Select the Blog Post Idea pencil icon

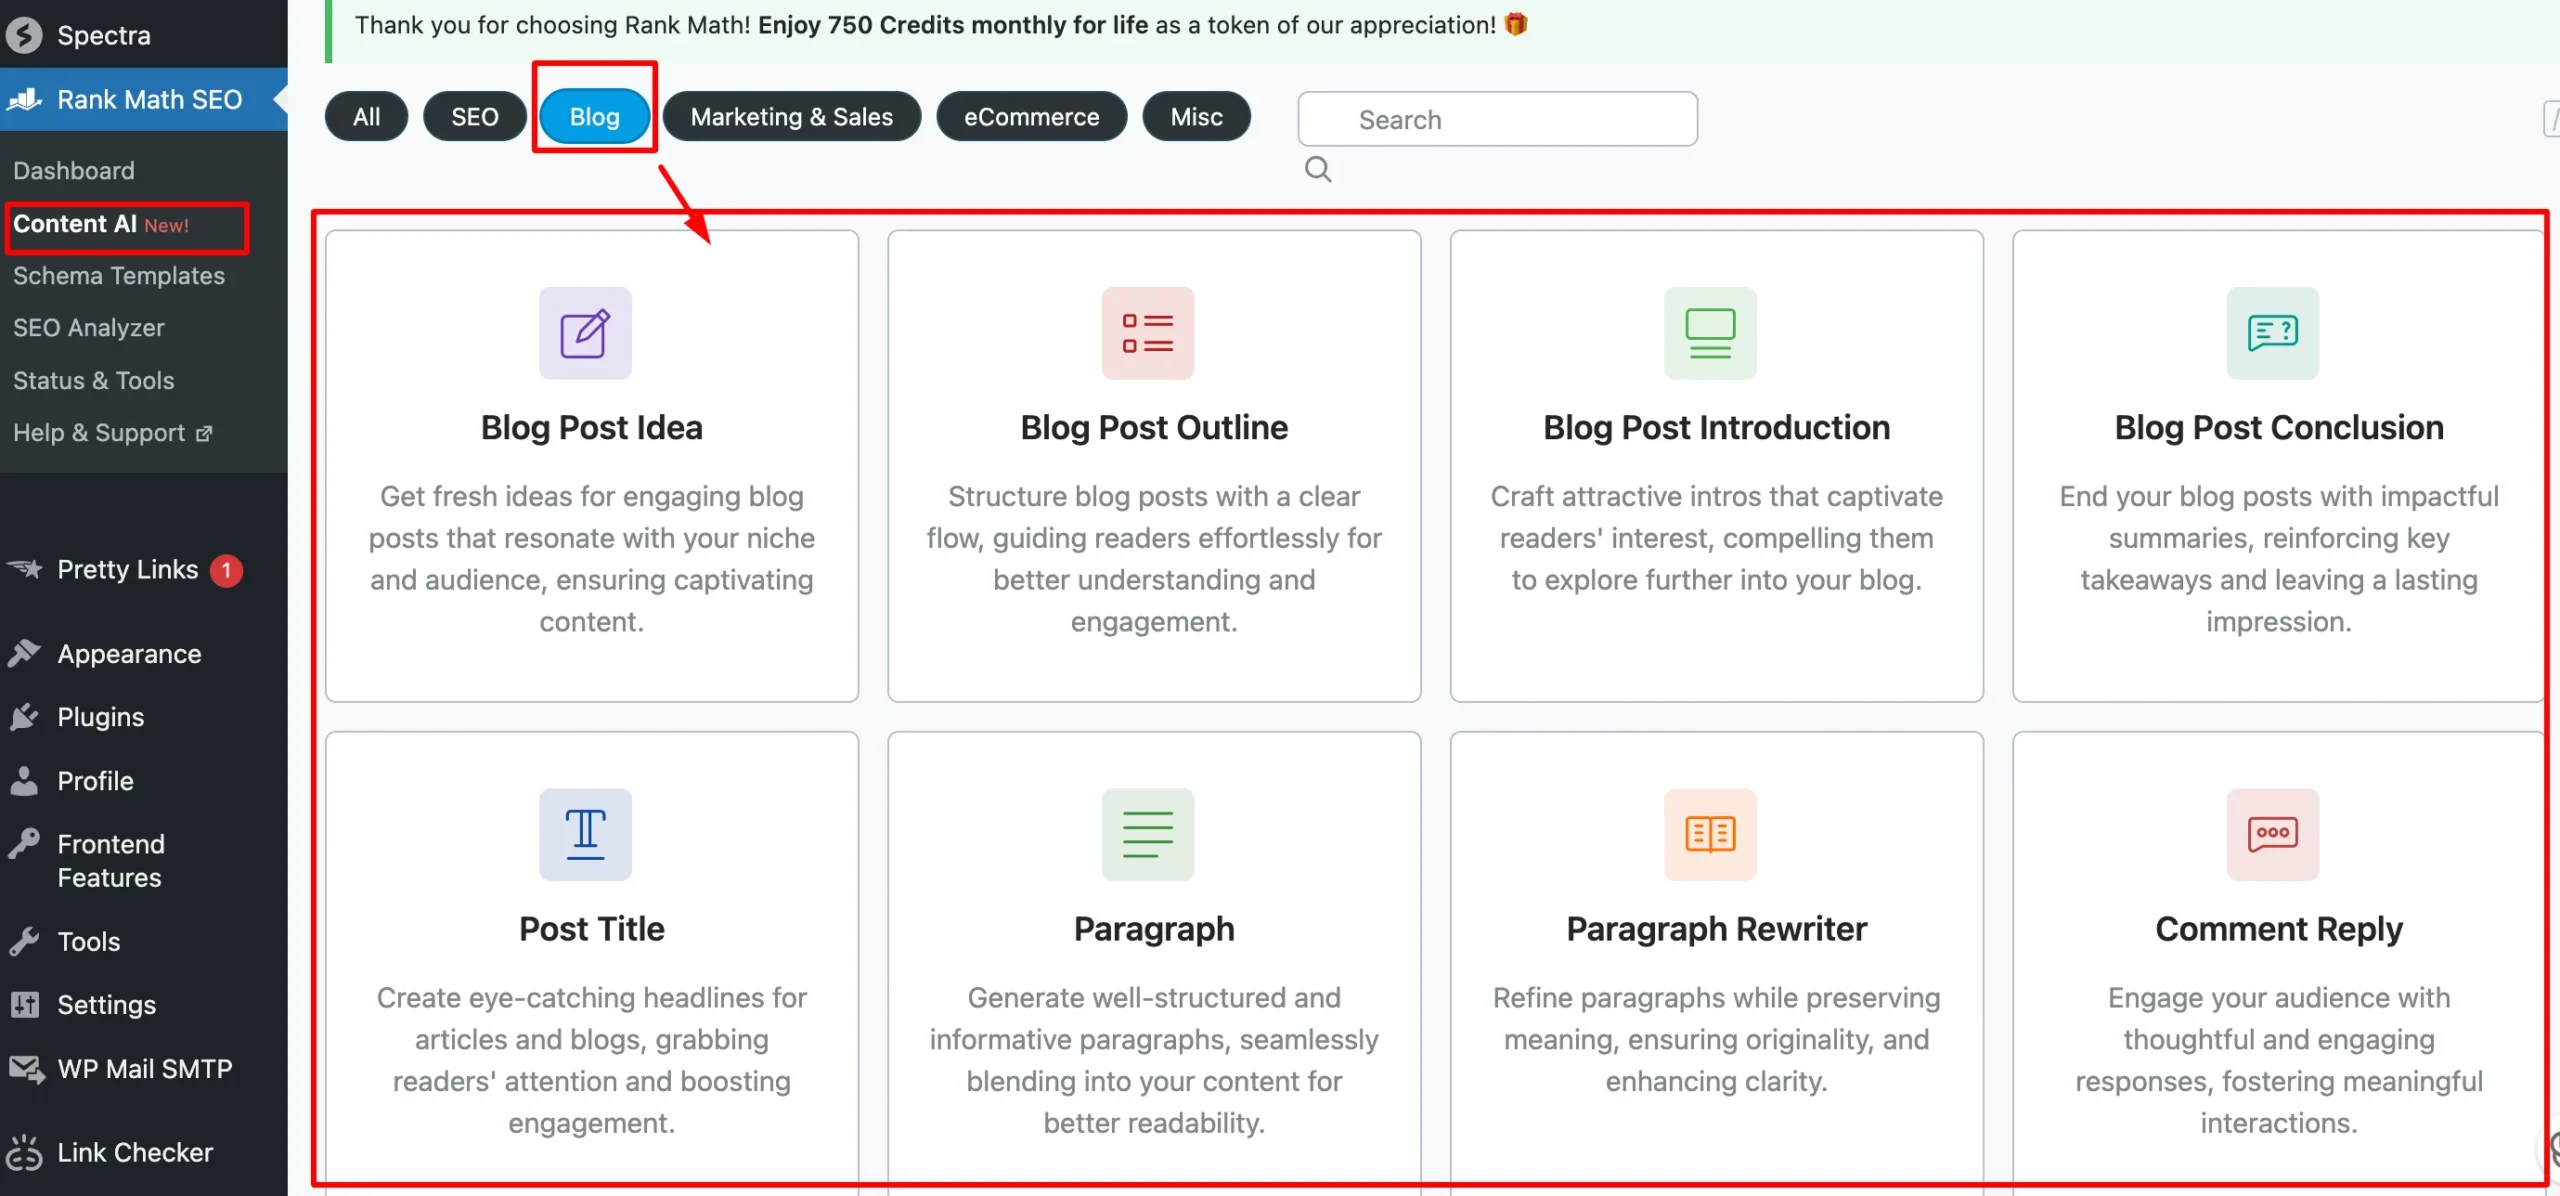(585, 333)
